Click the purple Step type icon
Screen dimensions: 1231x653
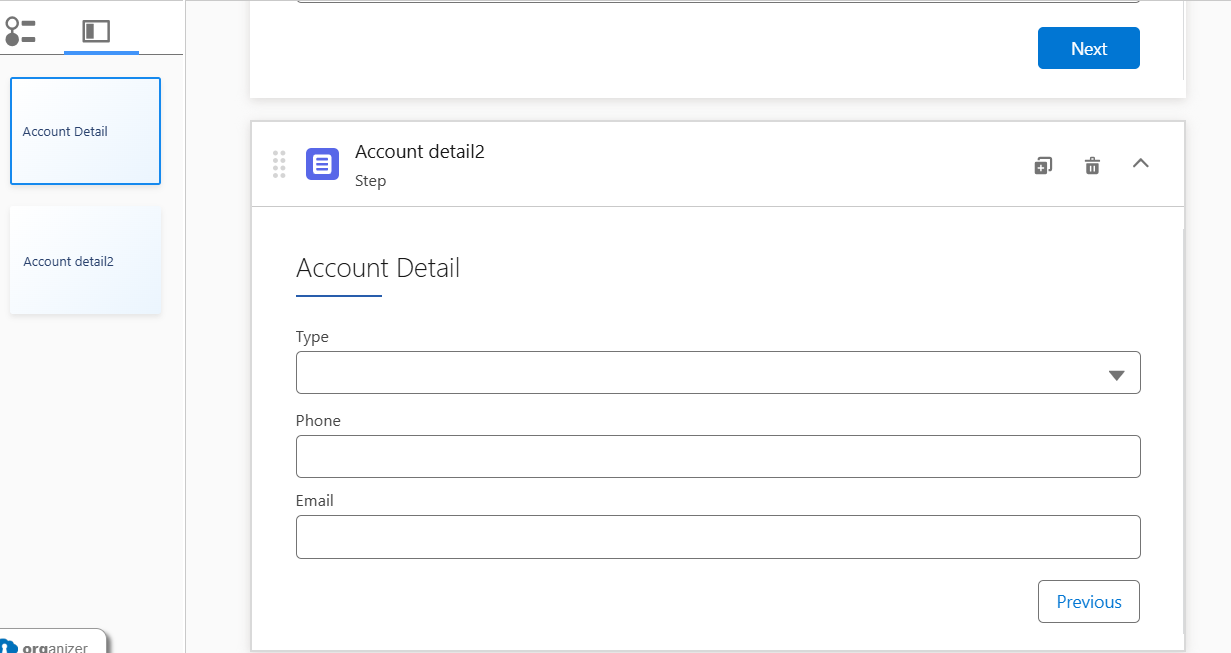pos(322,164)
